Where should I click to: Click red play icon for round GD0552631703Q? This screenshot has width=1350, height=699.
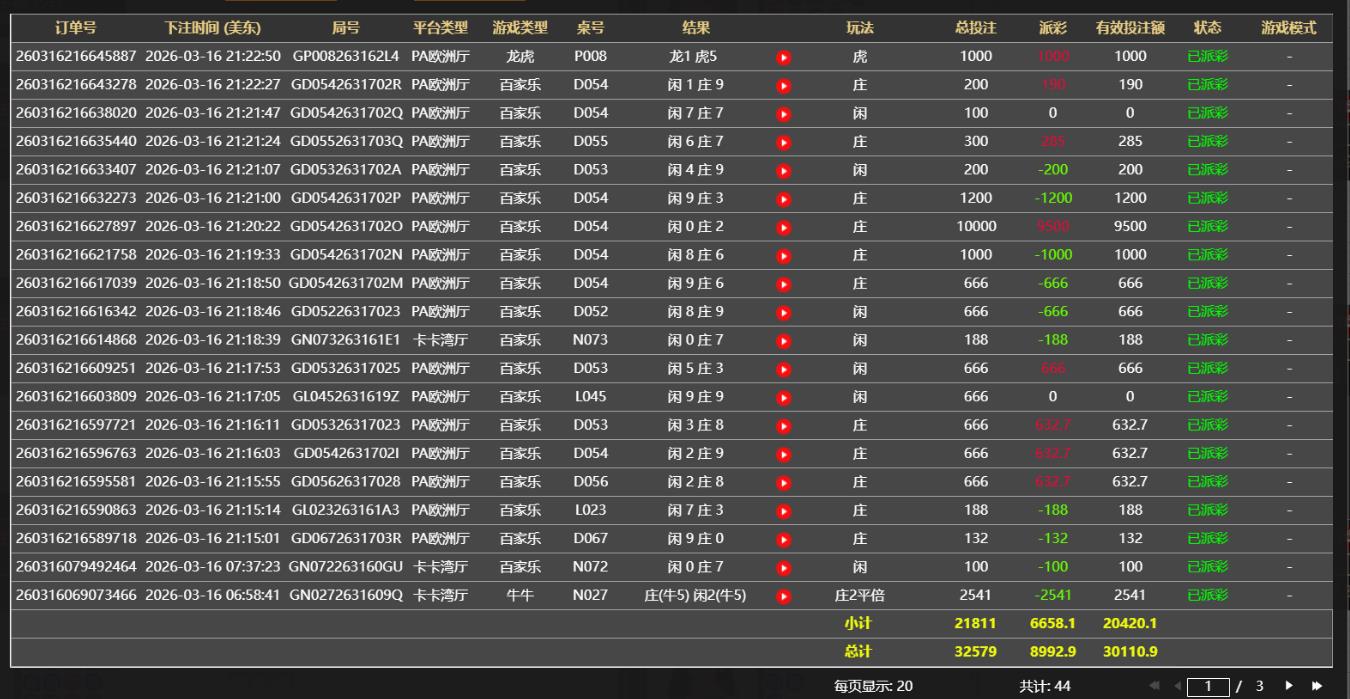[x=784, y=142]
